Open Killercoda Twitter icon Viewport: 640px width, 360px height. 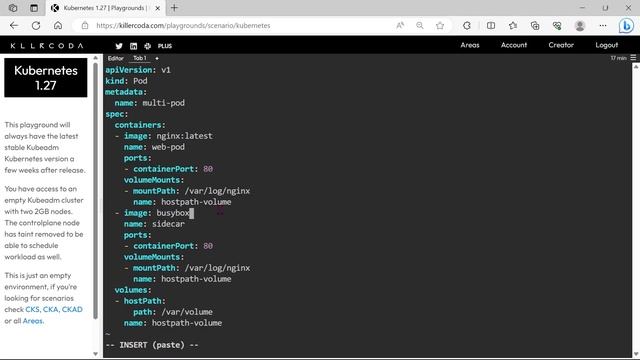[119, 46]
